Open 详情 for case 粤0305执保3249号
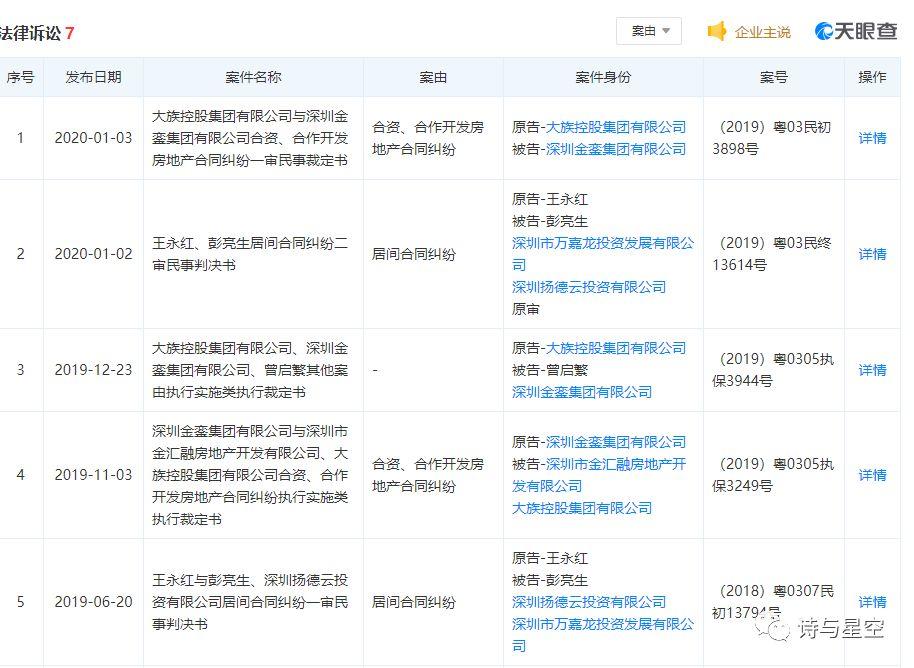914x668 pixels. 872,475
